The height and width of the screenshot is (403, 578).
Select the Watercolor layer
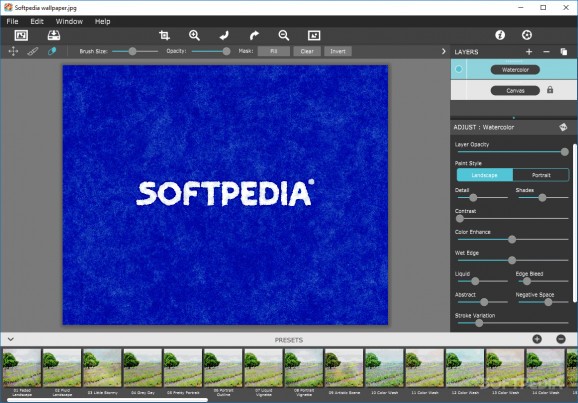click(514, 69)
